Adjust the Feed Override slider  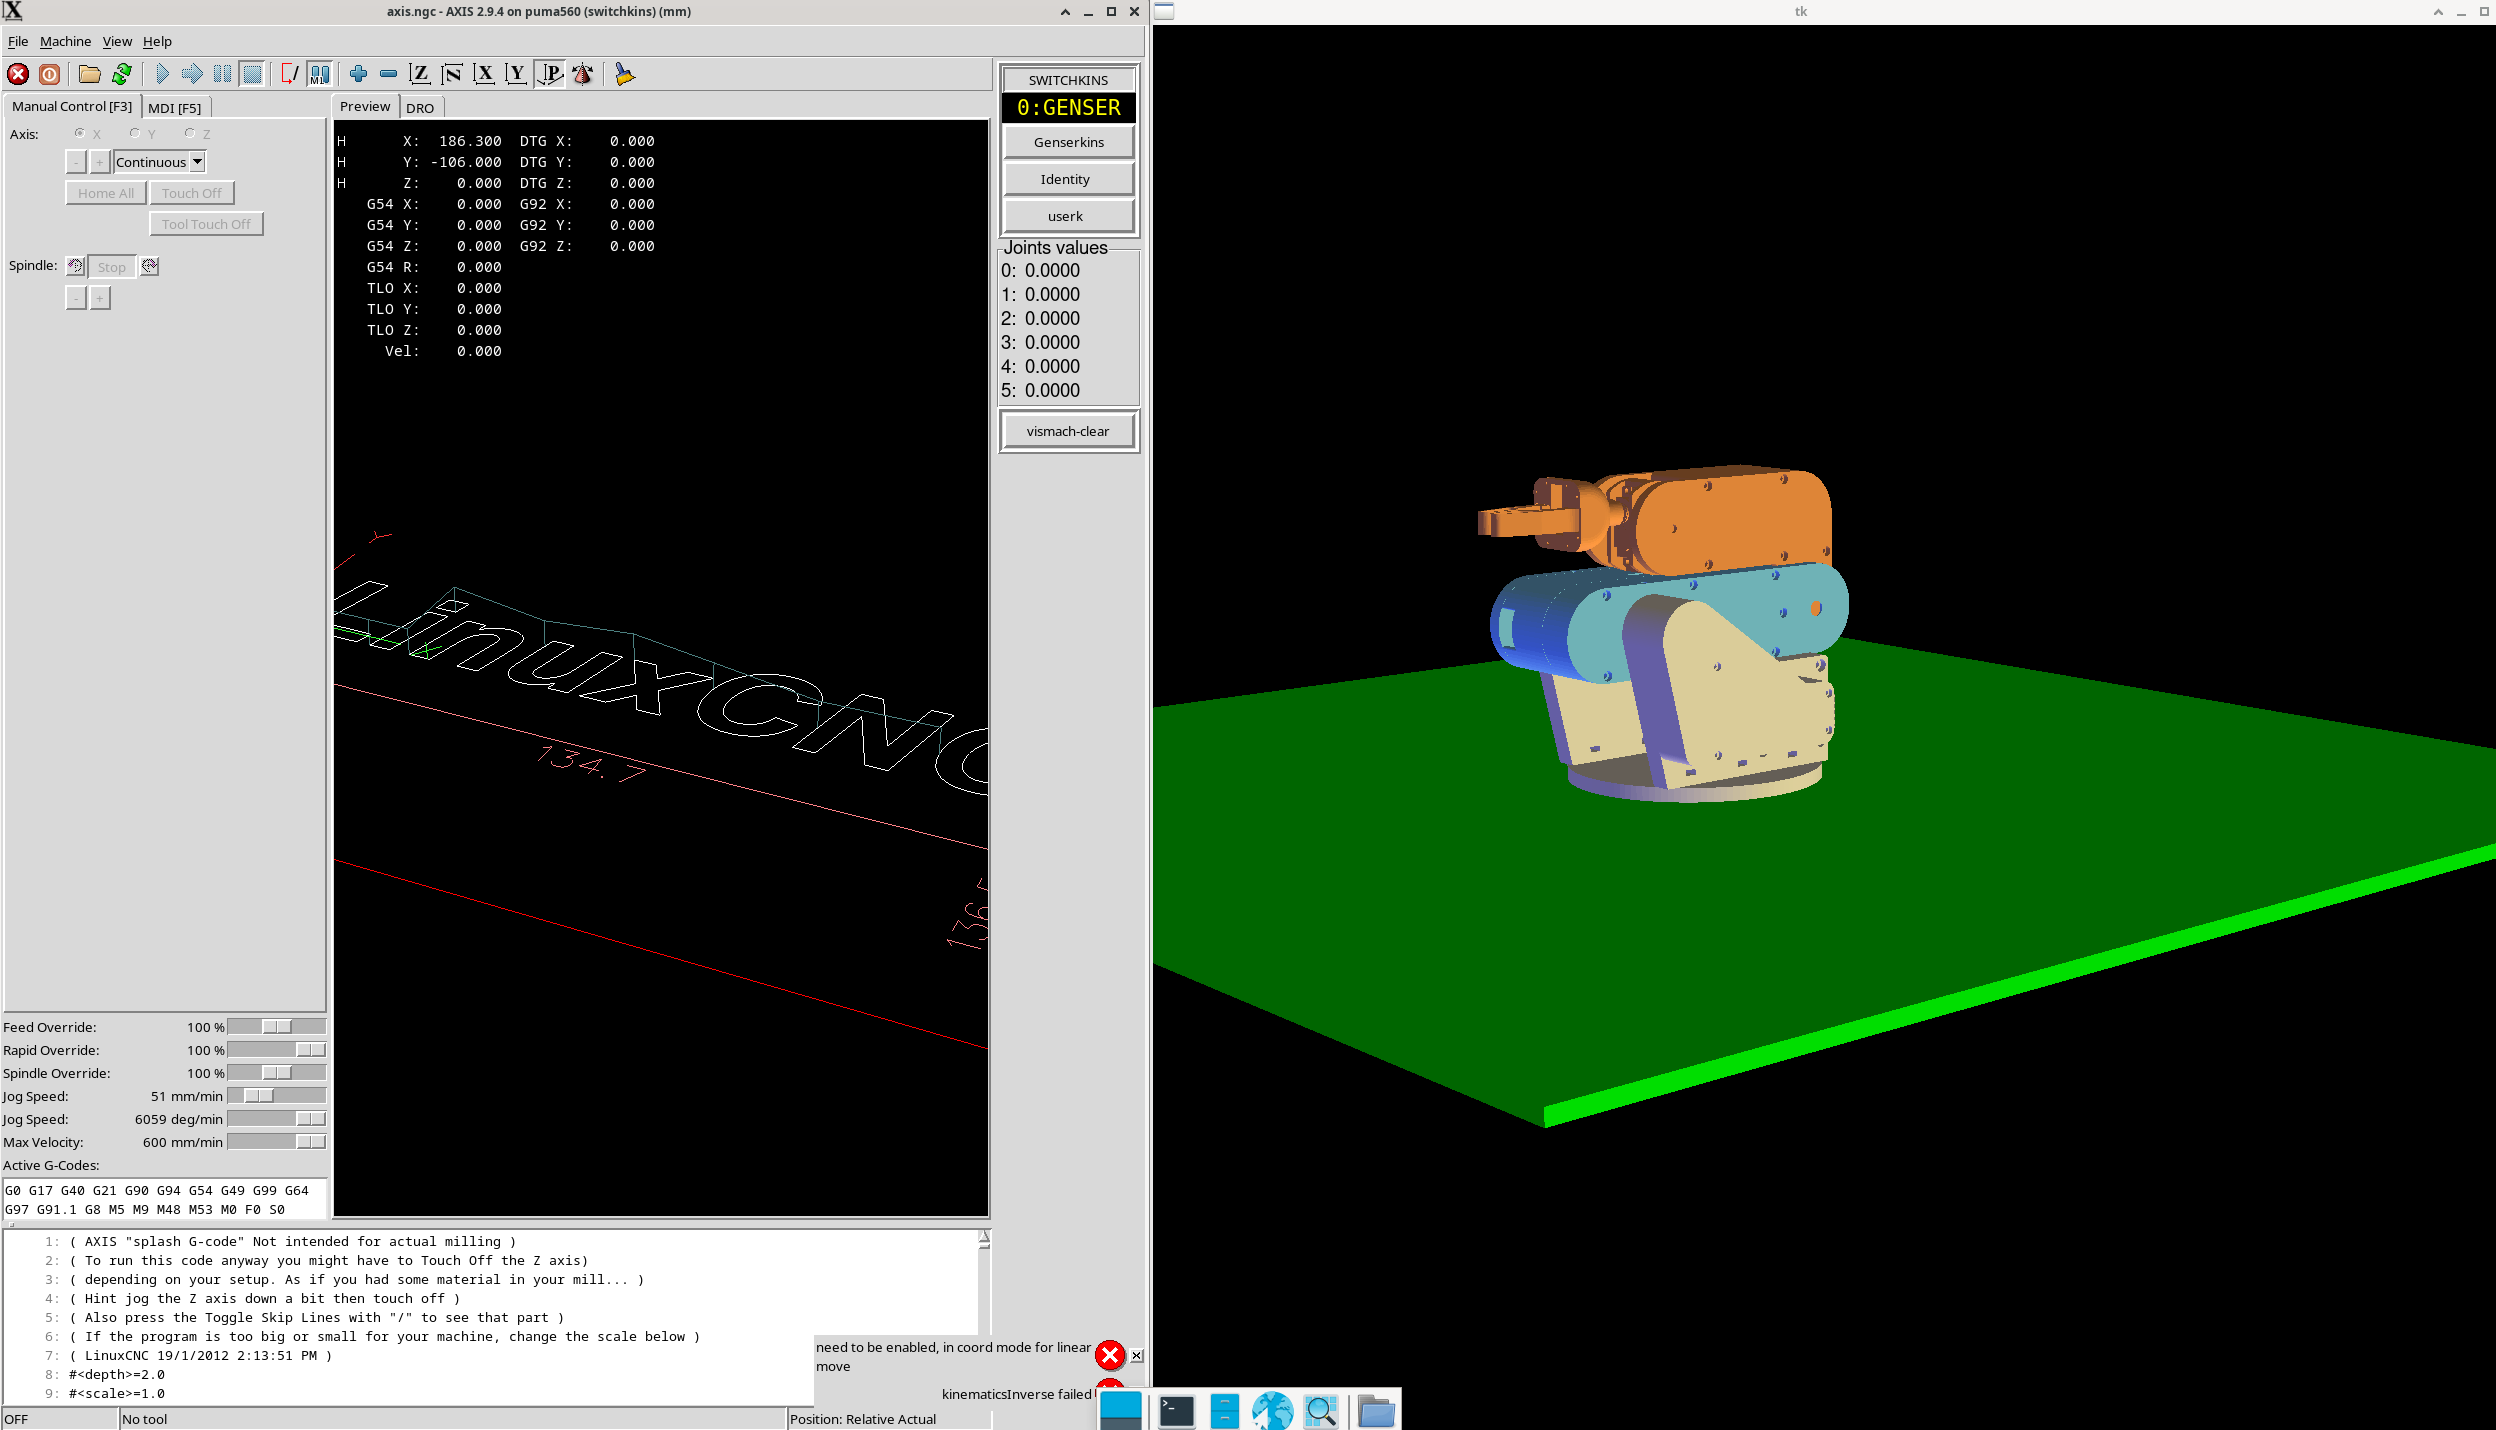pos(277,1027)
